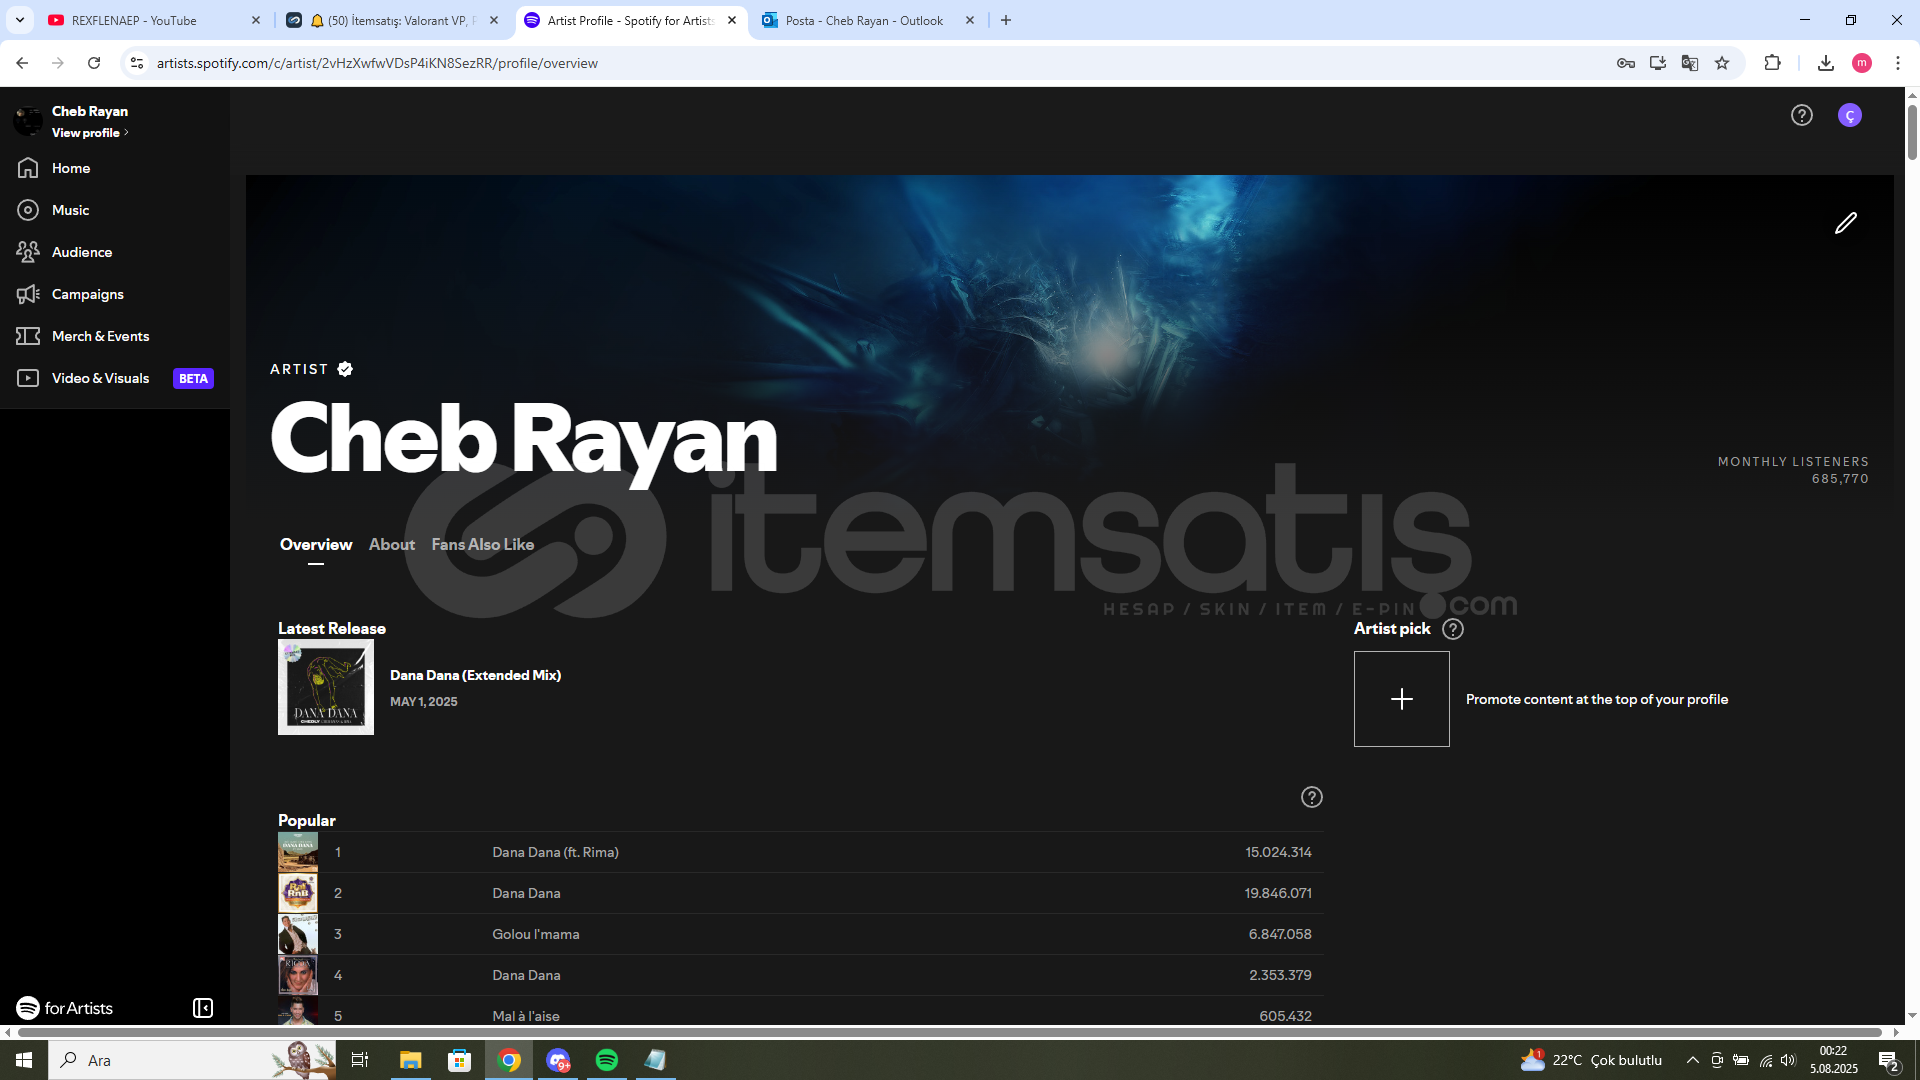Open password manager key icon
This screenshot has height=1080, width=1920.
[x=1626, y=63]
